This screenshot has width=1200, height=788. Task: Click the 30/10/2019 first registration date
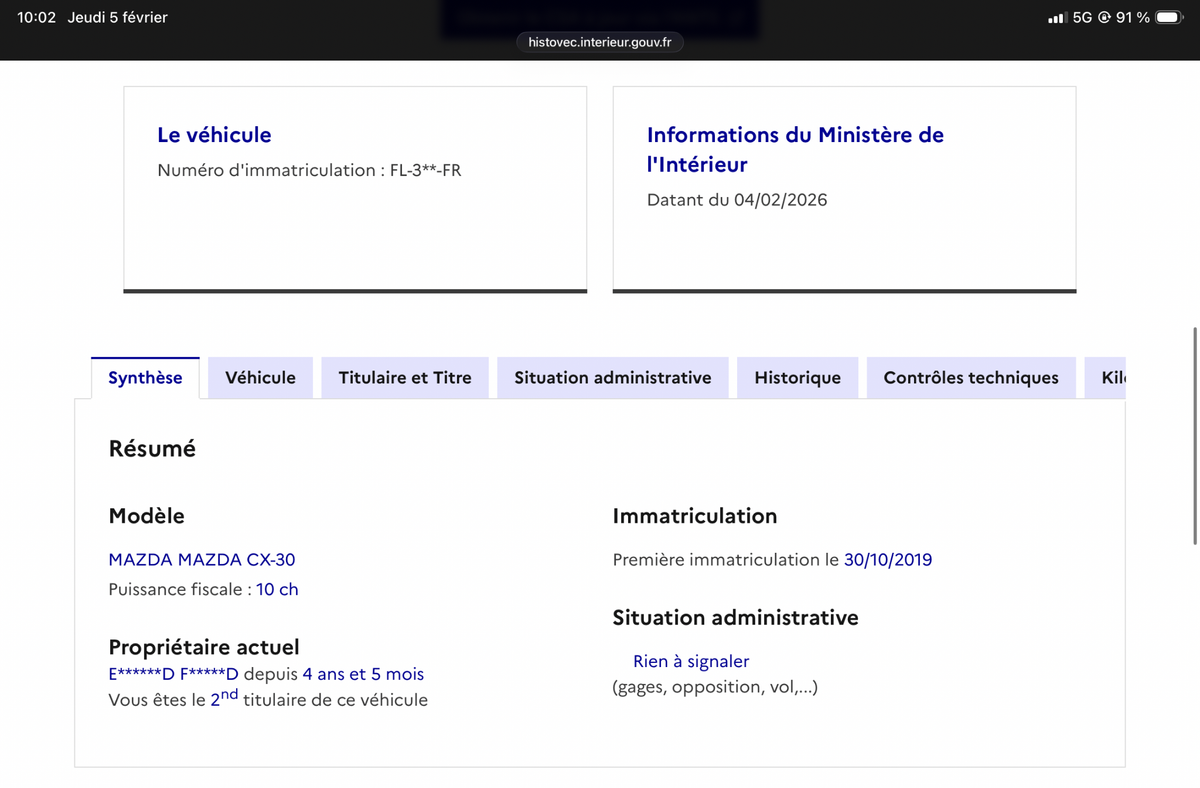click(887, 560)
